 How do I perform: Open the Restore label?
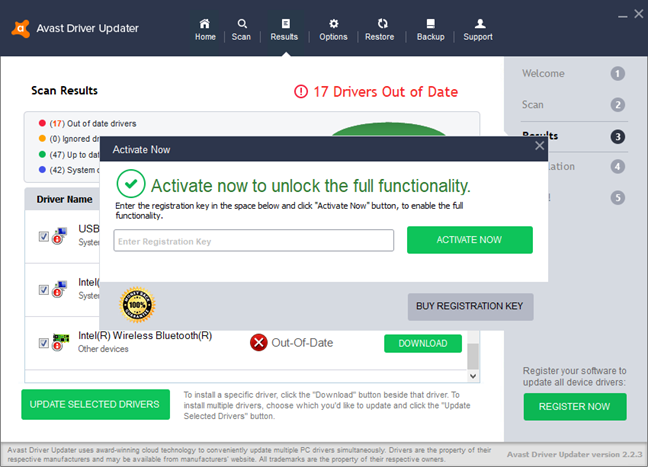379,37
